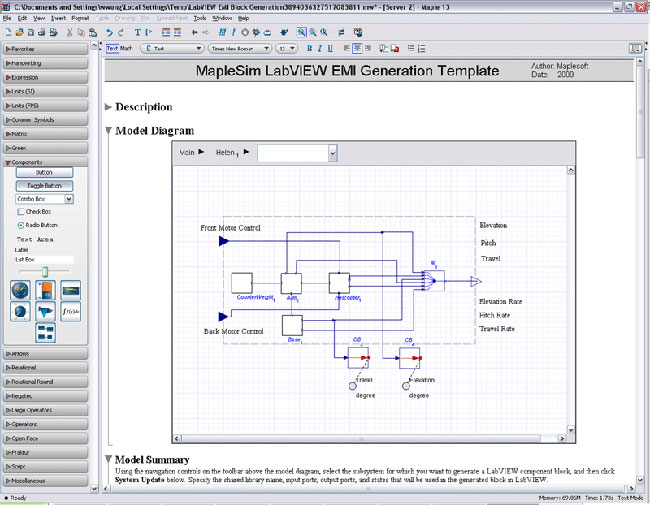
Task: Click the restart Maple server icon
Action: pyautogui.click(x=267, y=32)
